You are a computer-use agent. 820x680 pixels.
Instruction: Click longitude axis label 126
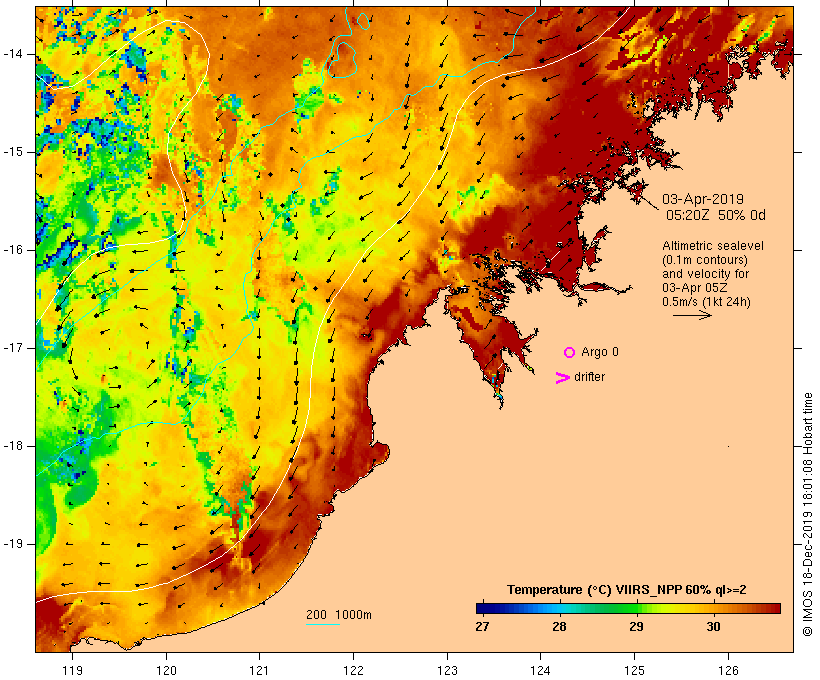tap(728, 670)
